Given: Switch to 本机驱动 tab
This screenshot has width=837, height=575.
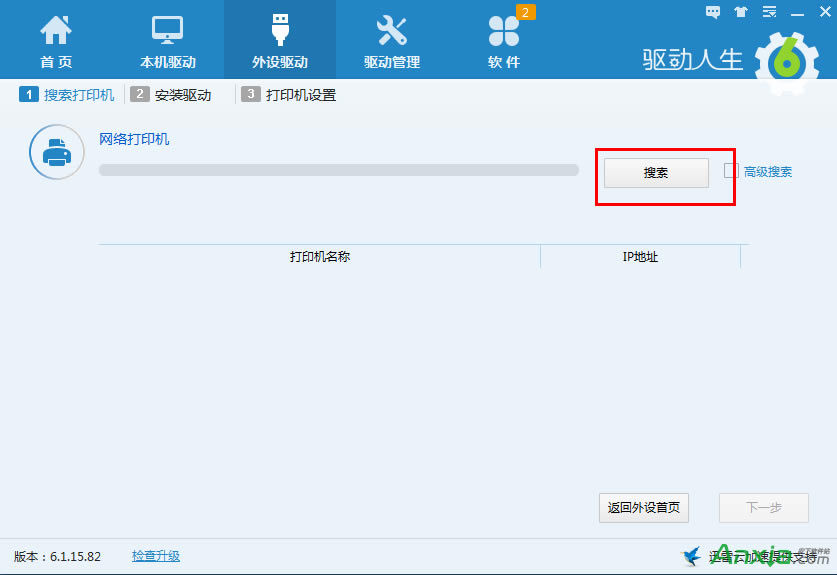Looking at the screenshot, I should (x=168, y=40).
